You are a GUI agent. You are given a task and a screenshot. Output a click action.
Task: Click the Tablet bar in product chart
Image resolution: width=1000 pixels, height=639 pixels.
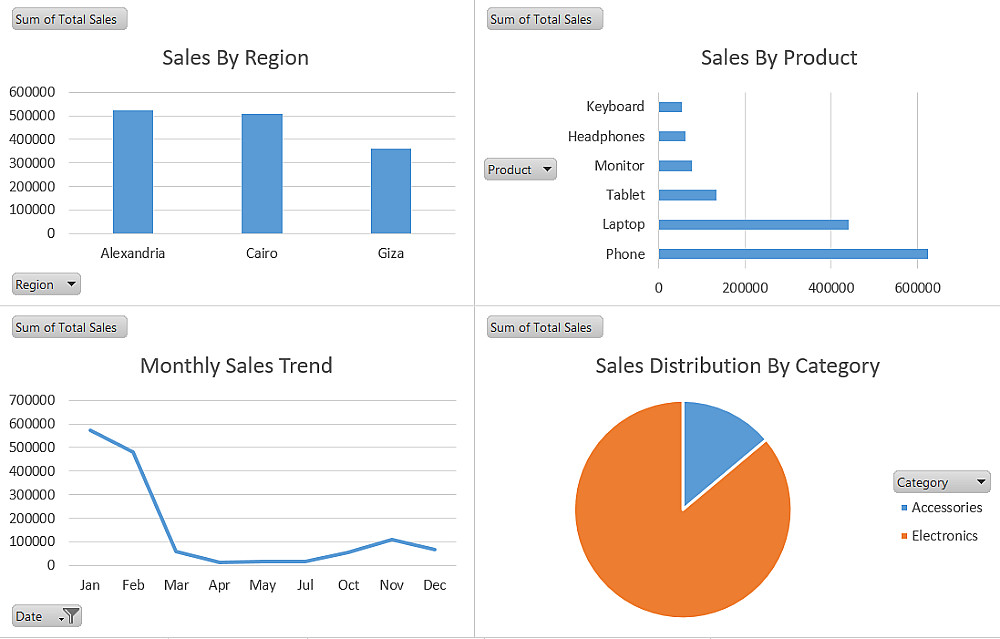tap(688, 195)
